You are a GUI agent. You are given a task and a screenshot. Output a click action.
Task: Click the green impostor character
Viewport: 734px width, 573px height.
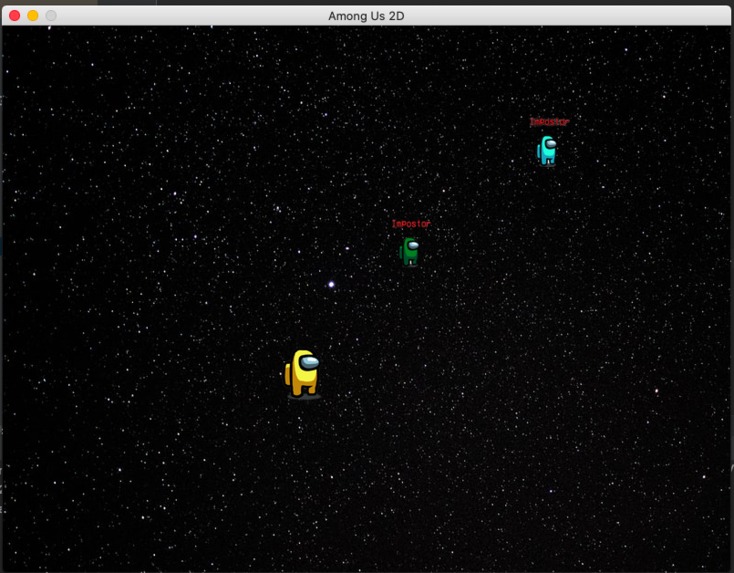point(410,252)
